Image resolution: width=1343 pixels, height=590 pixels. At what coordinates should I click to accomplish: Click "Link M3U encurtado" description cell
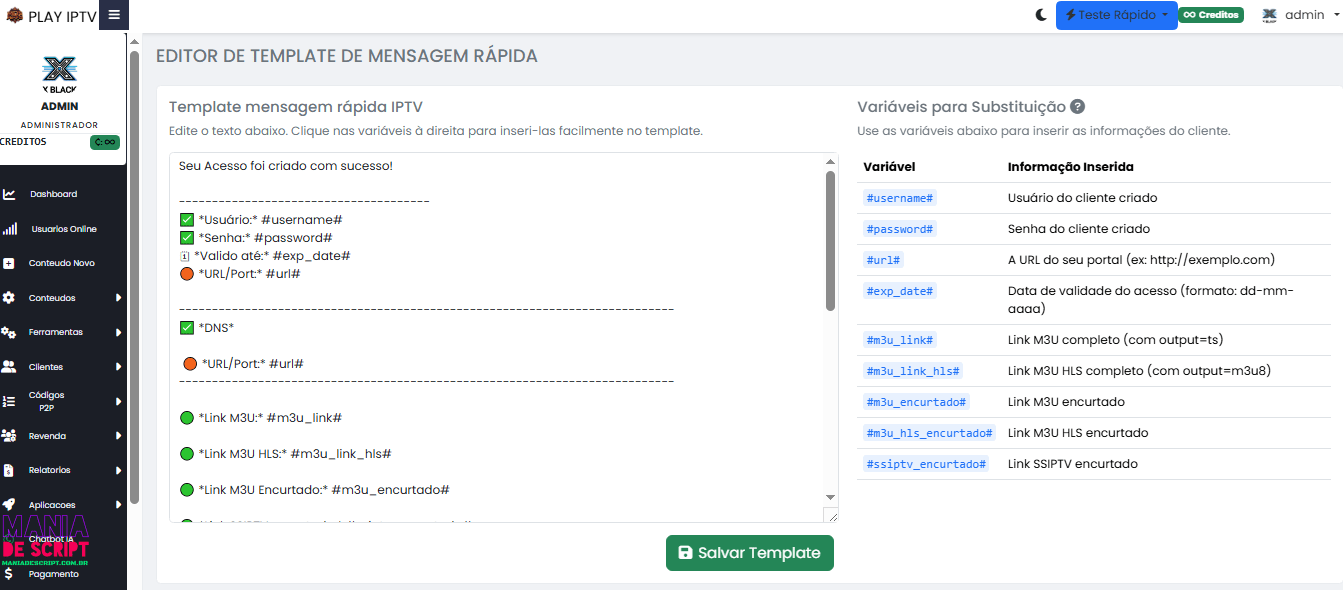click(1066, 402)
